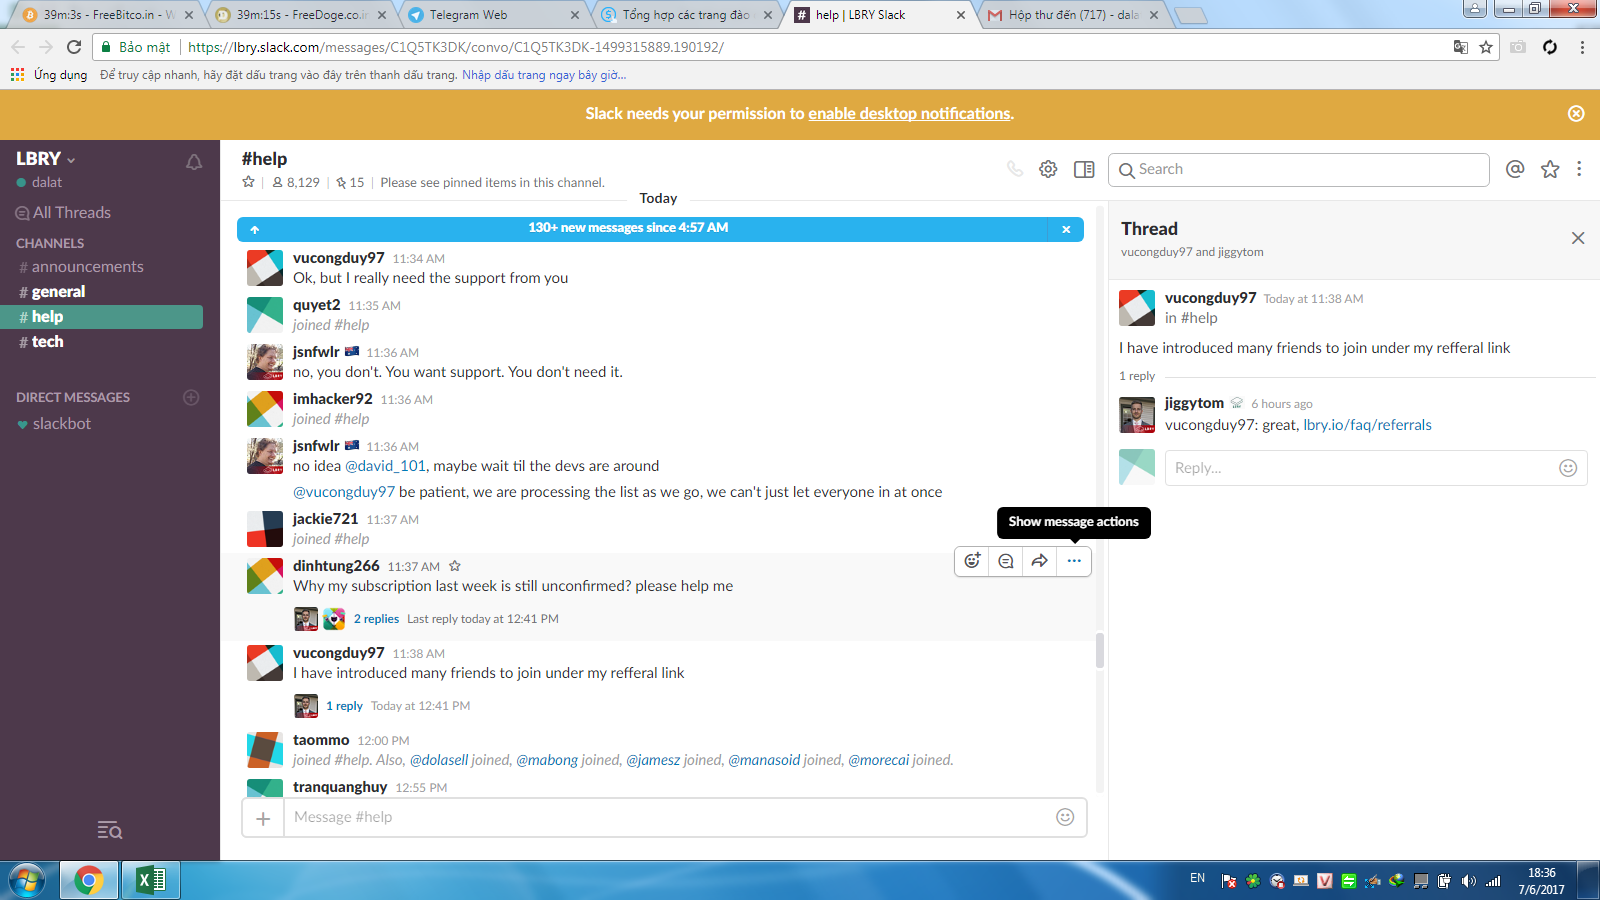1600x900 pixels.
Task: Close the Thread panel
Action: tap(1578, 238)
